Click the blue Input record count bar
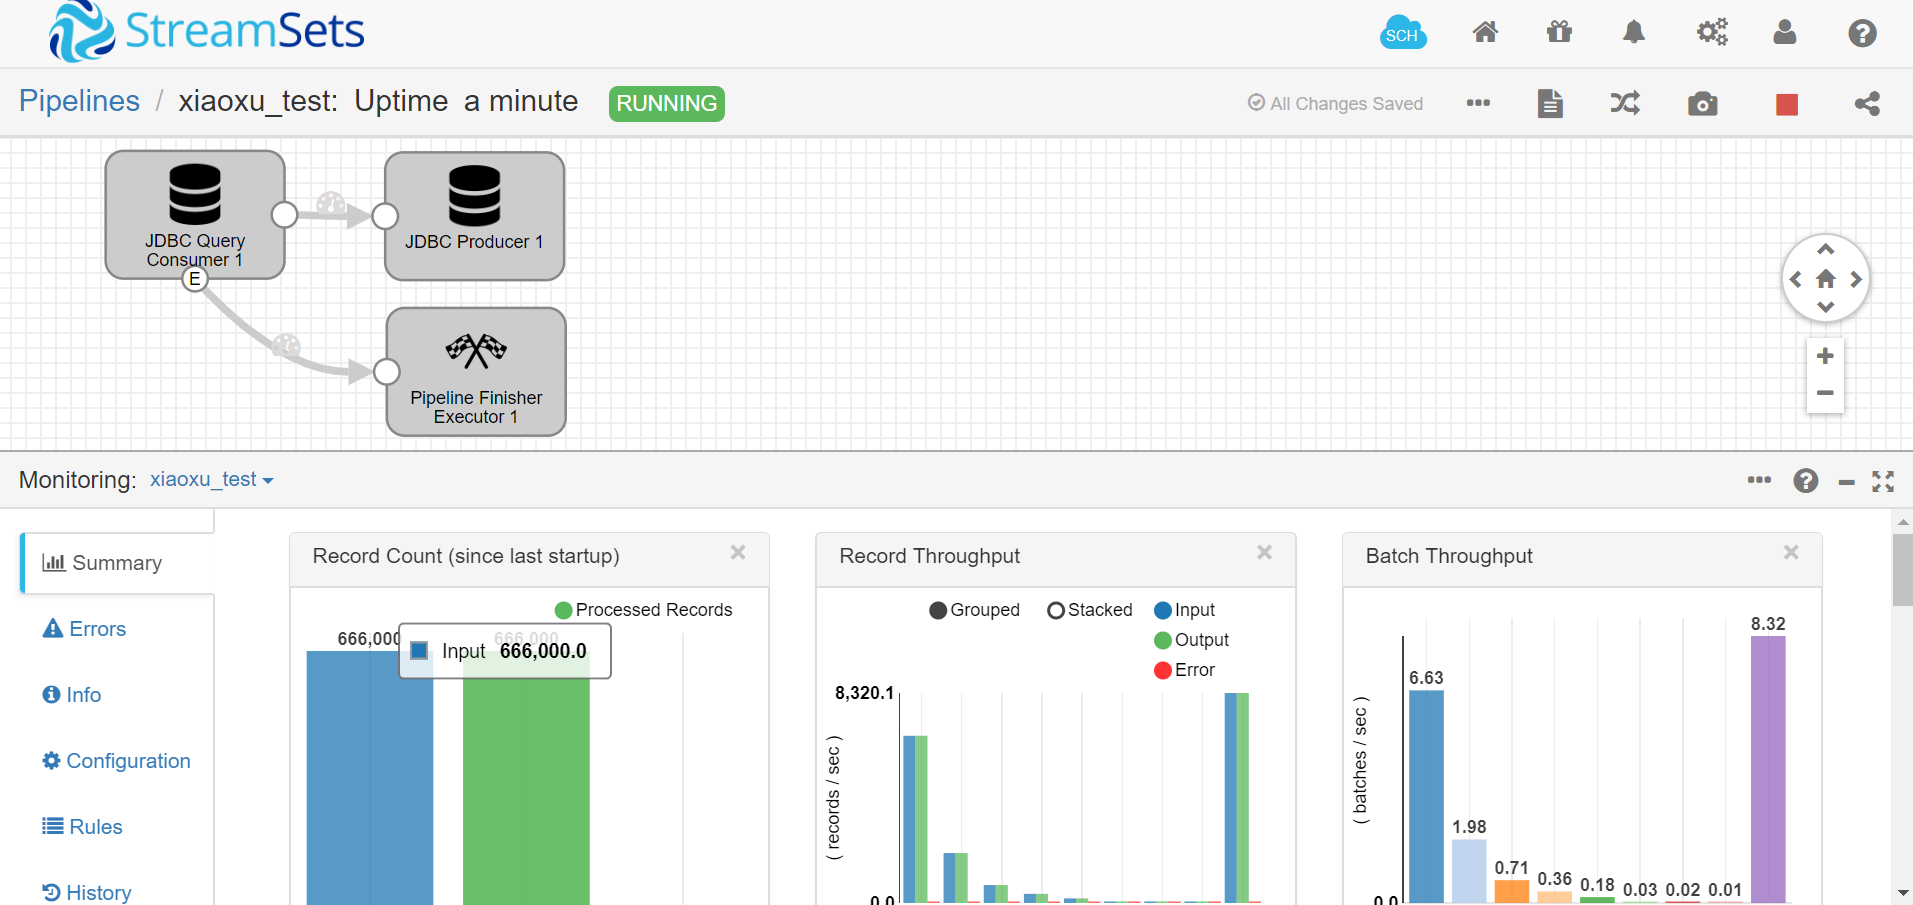 (370, 778)
